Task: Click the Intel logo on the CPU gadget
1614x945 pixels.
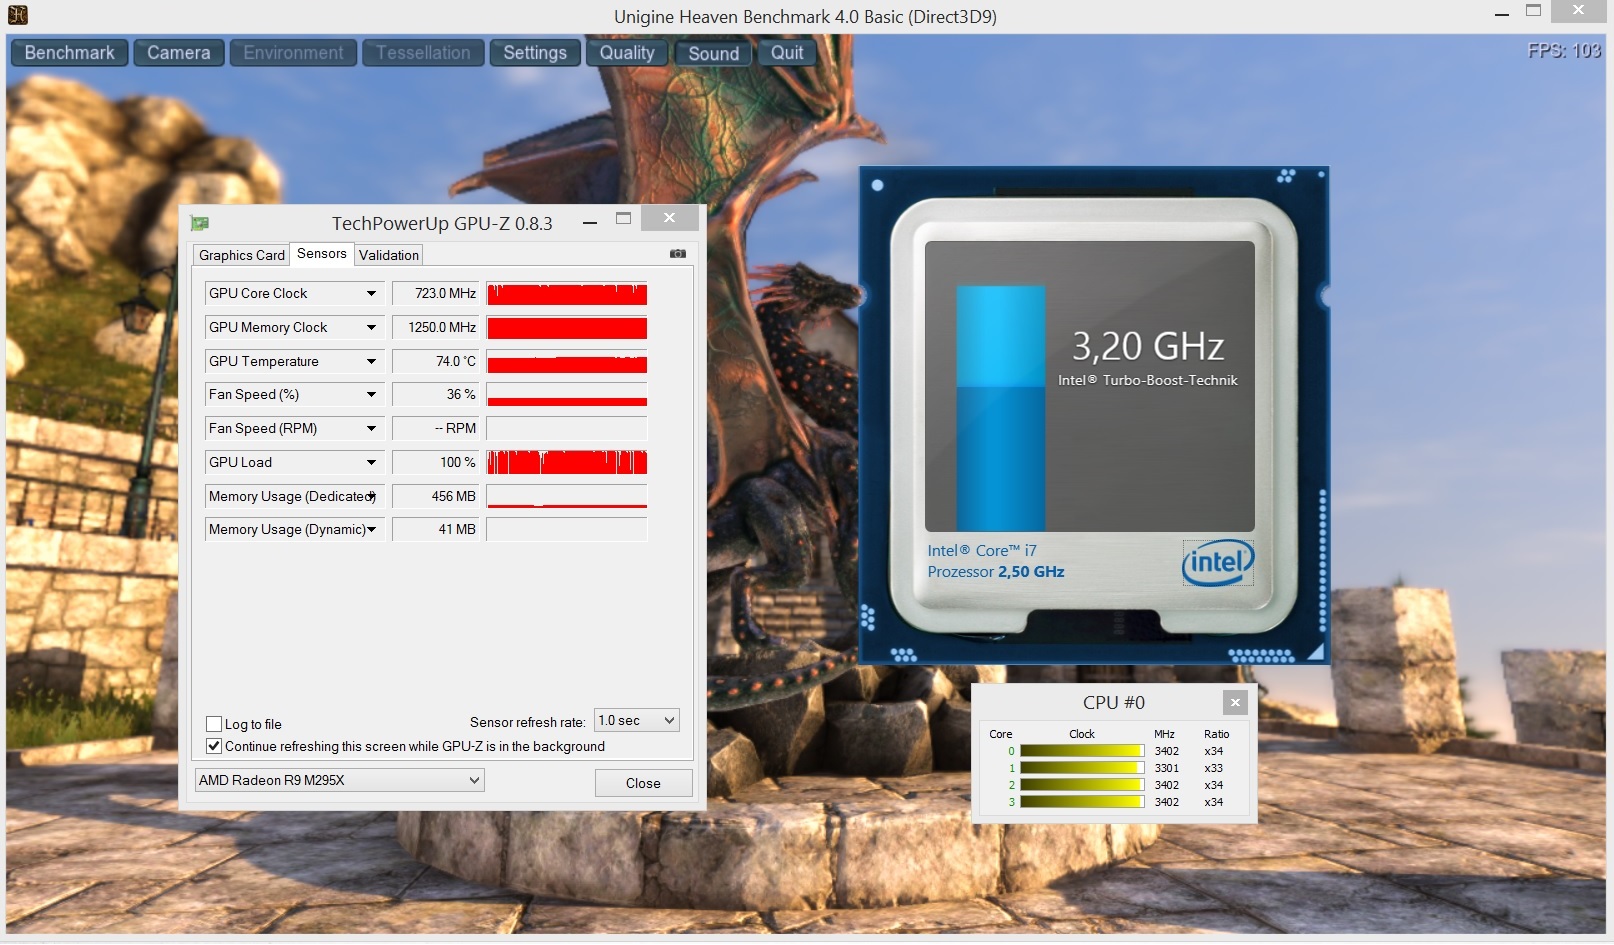Action: 1217,562
